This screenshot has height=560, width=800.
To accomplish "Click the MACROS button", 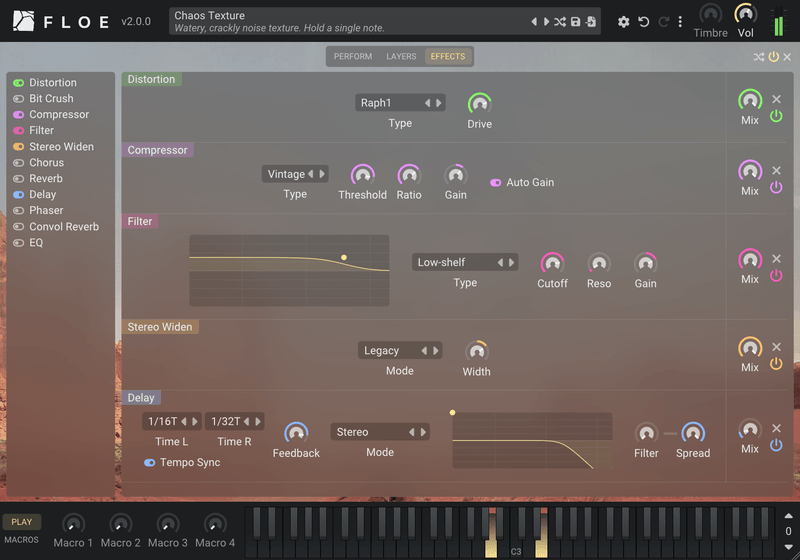I will coord(21,540).
